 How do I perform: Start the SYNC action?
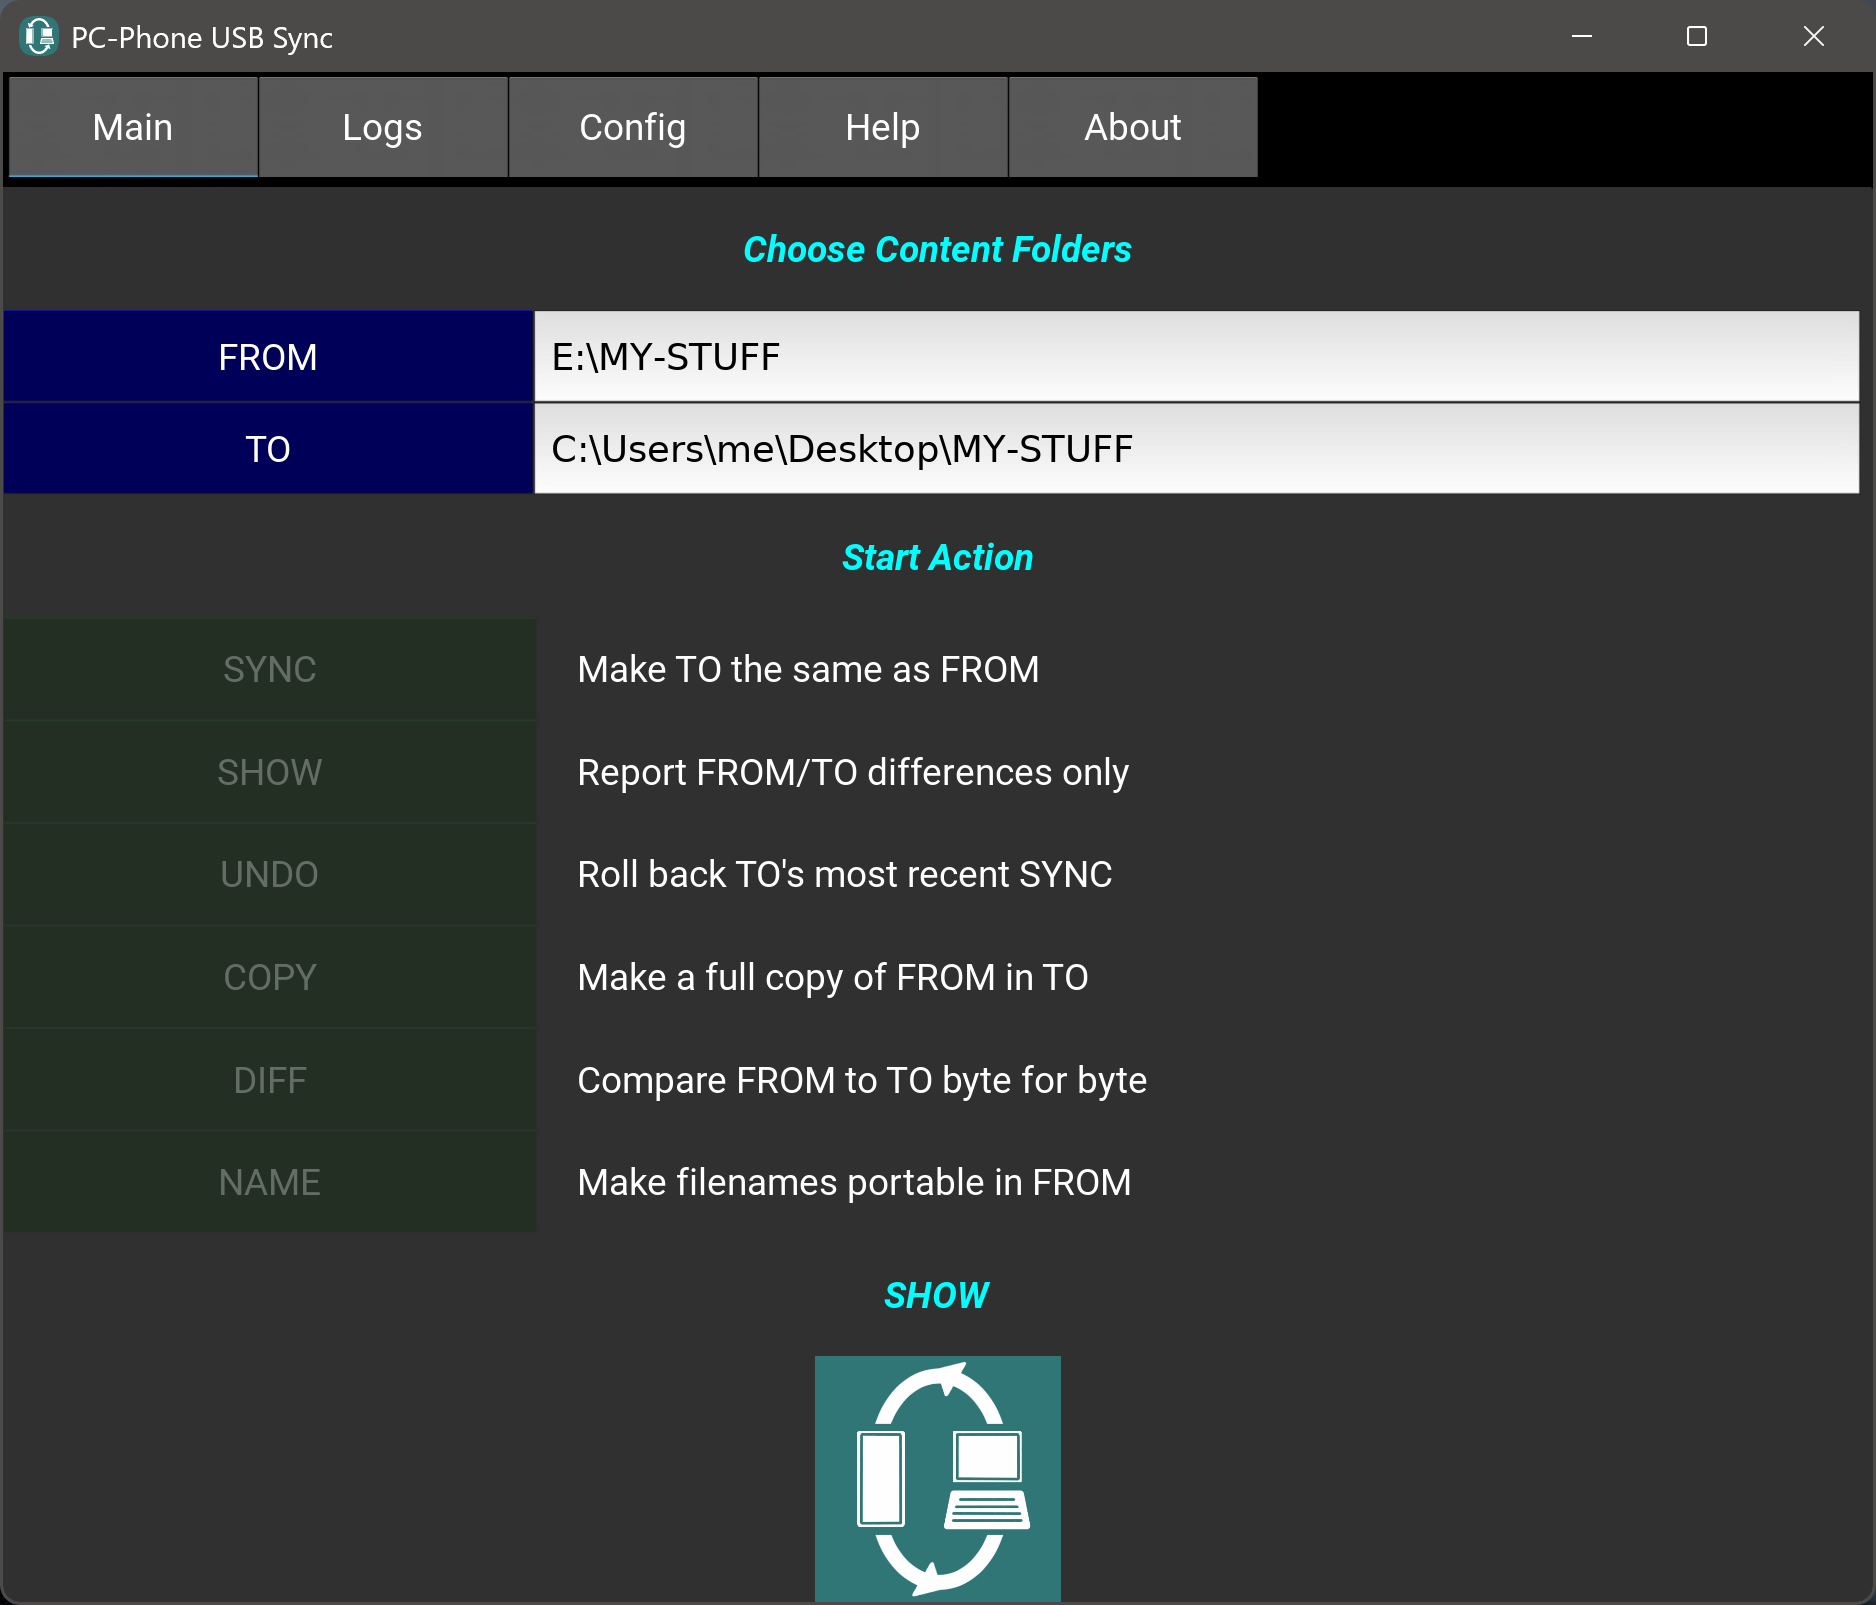(269, 670)
